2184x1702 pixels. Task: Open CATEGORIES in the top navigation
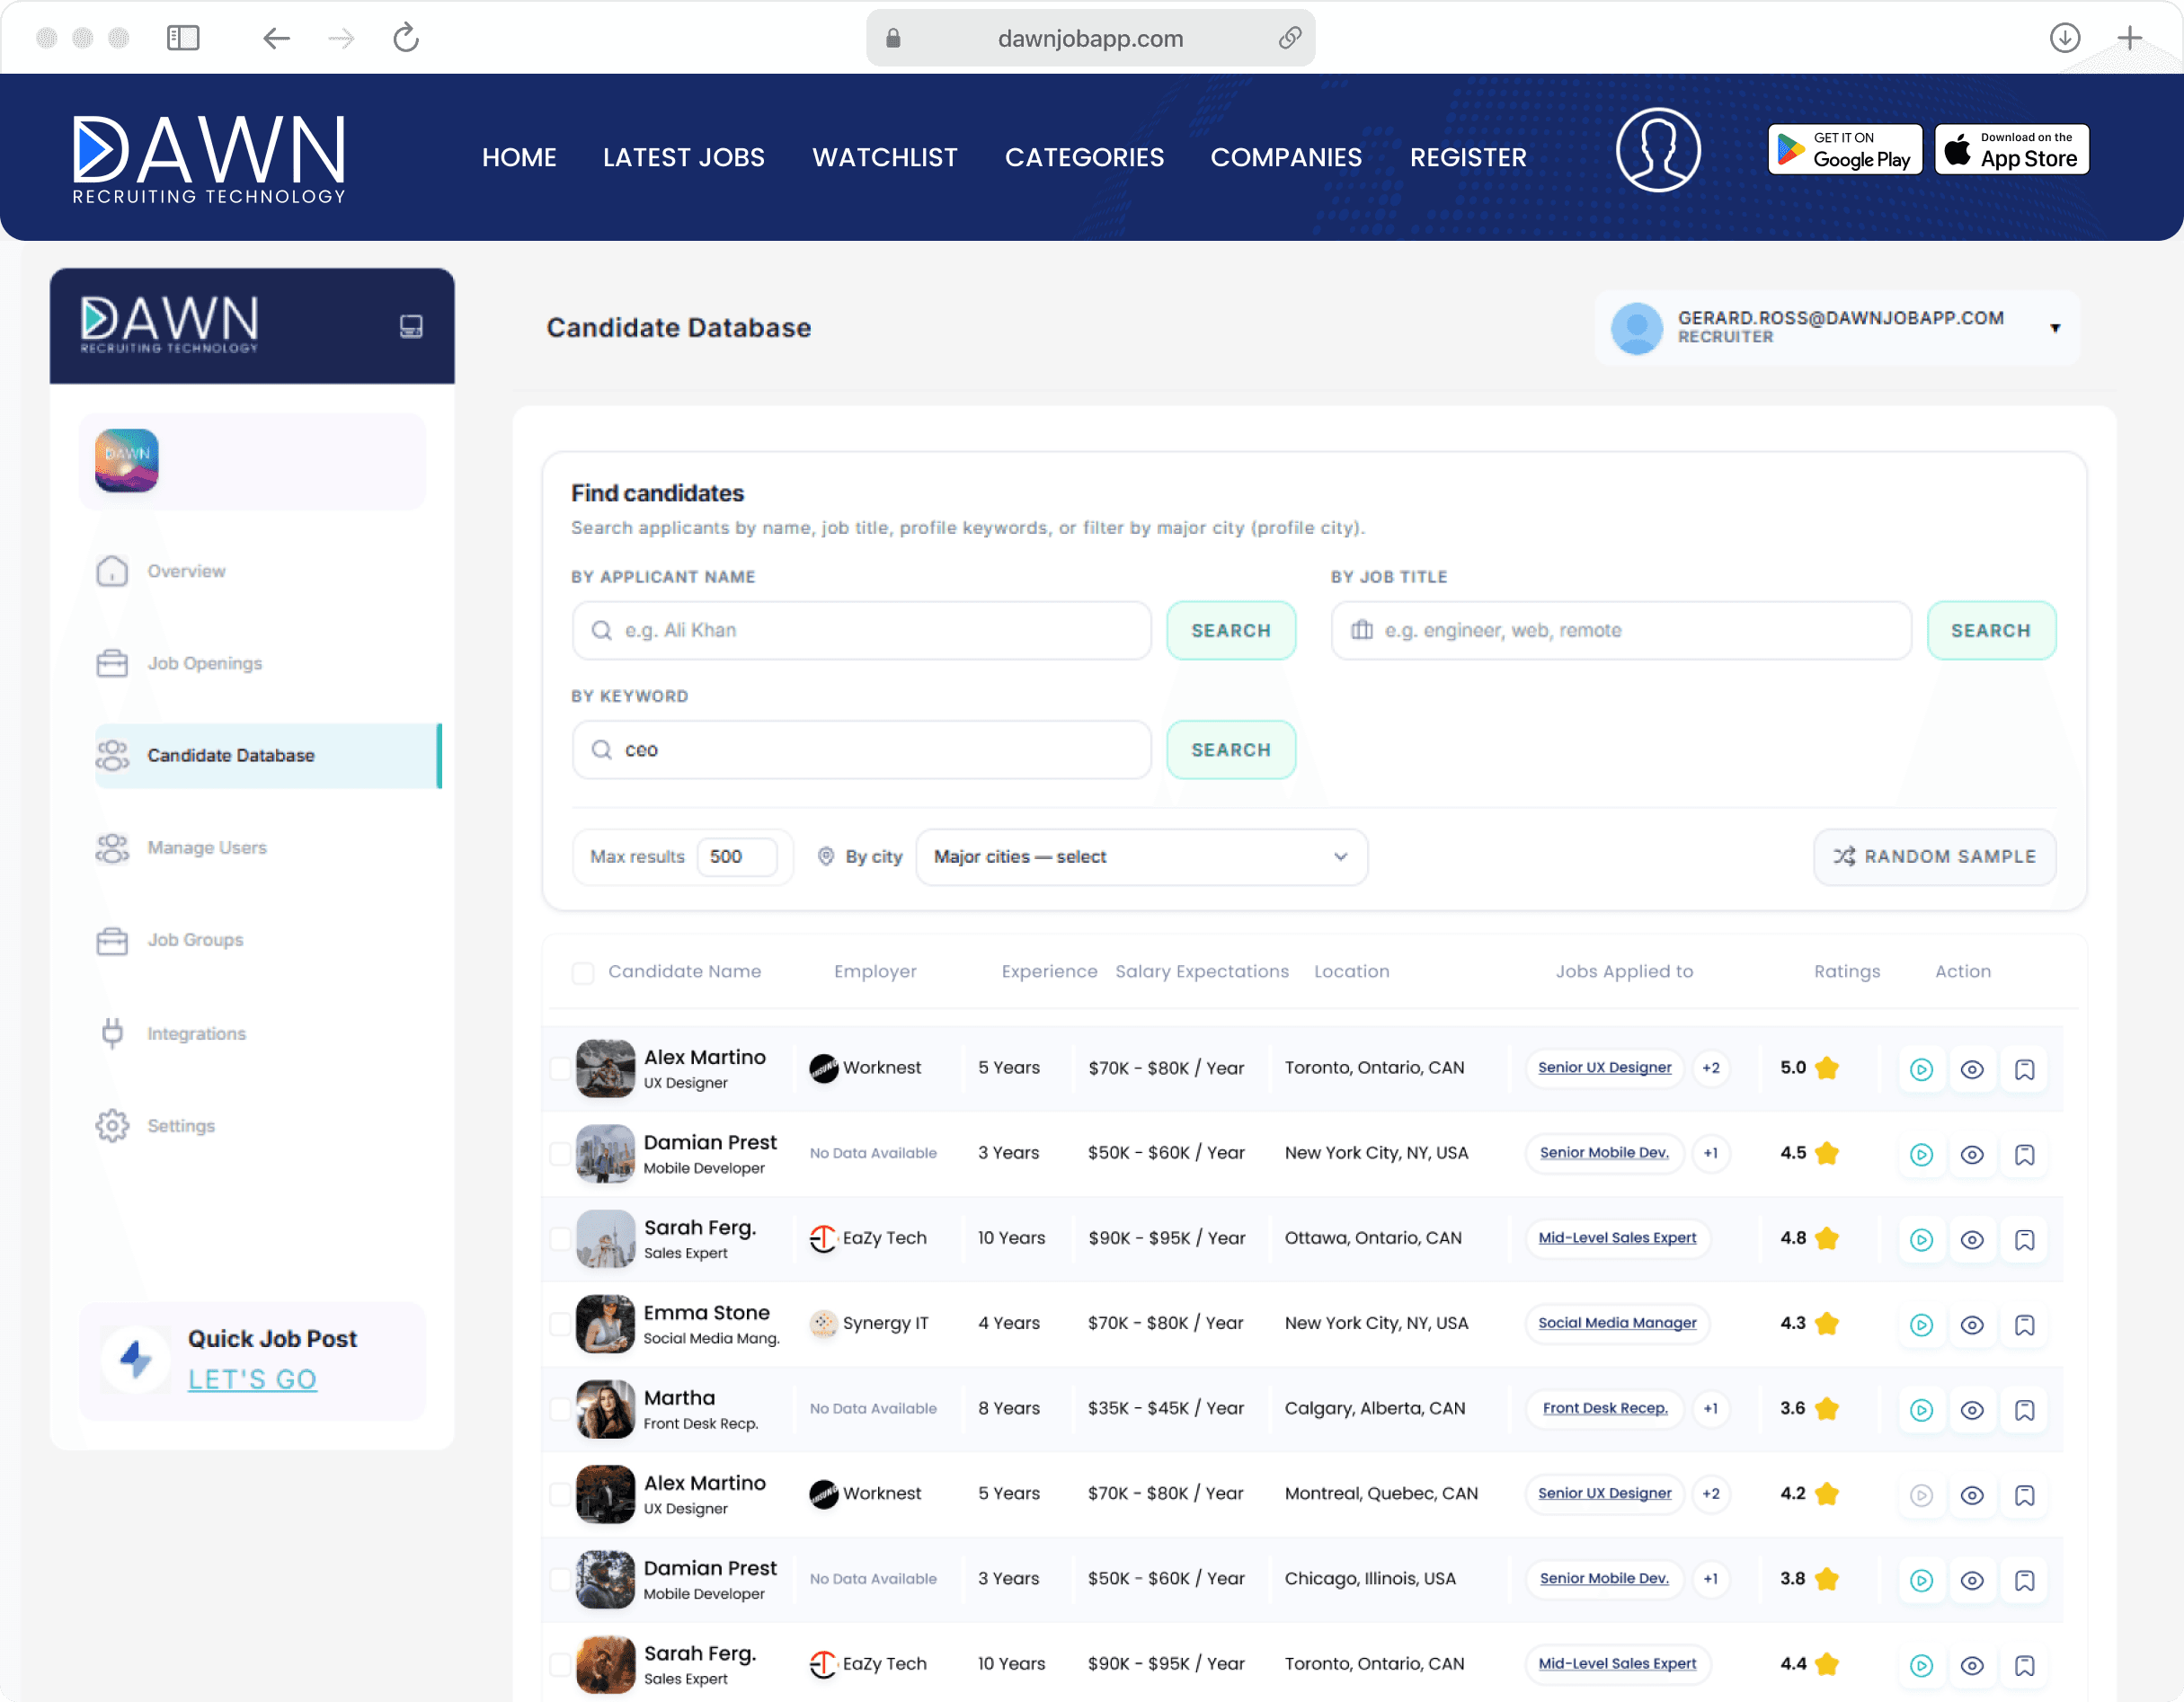1084,157
